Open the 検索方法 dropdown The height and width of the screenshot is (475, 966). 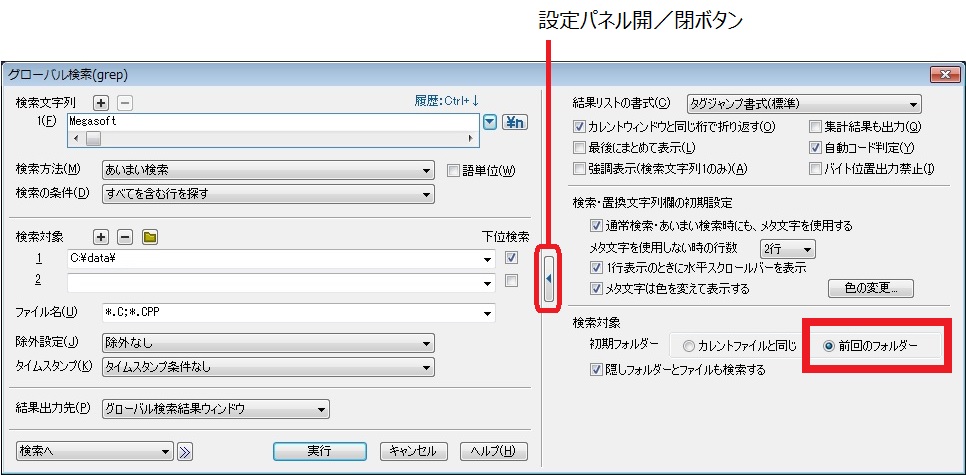[x=267, y=170]
